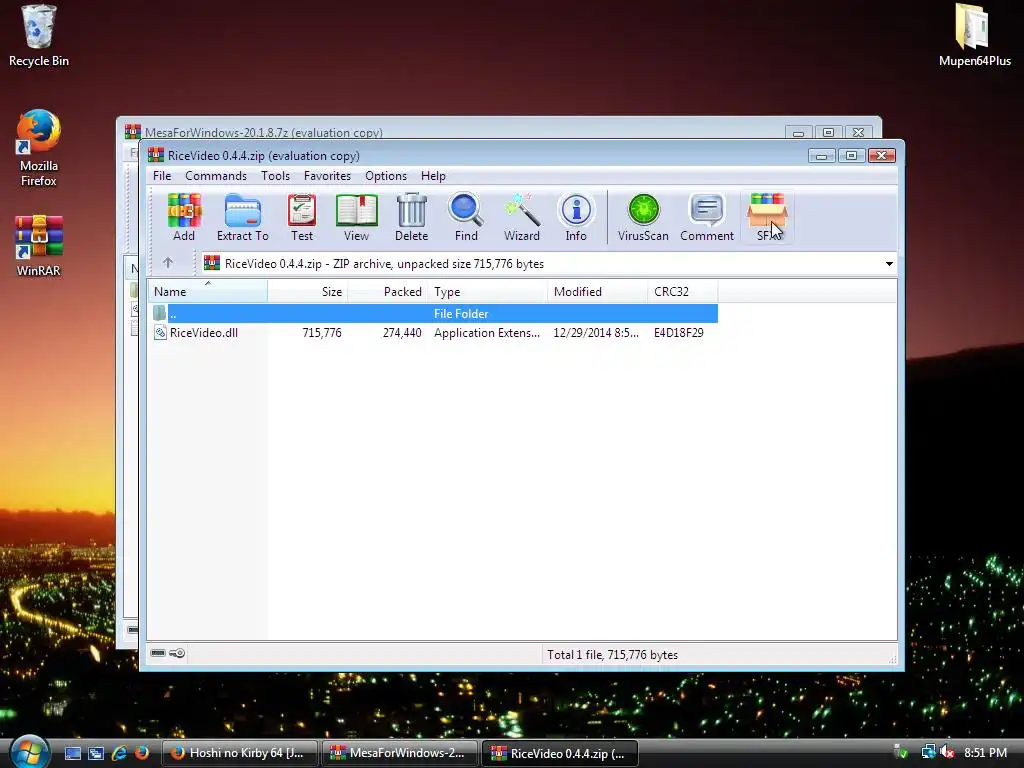Open the Tools menu
The width and height of the screenshot is (1024, 768).
tap(275, 176)
